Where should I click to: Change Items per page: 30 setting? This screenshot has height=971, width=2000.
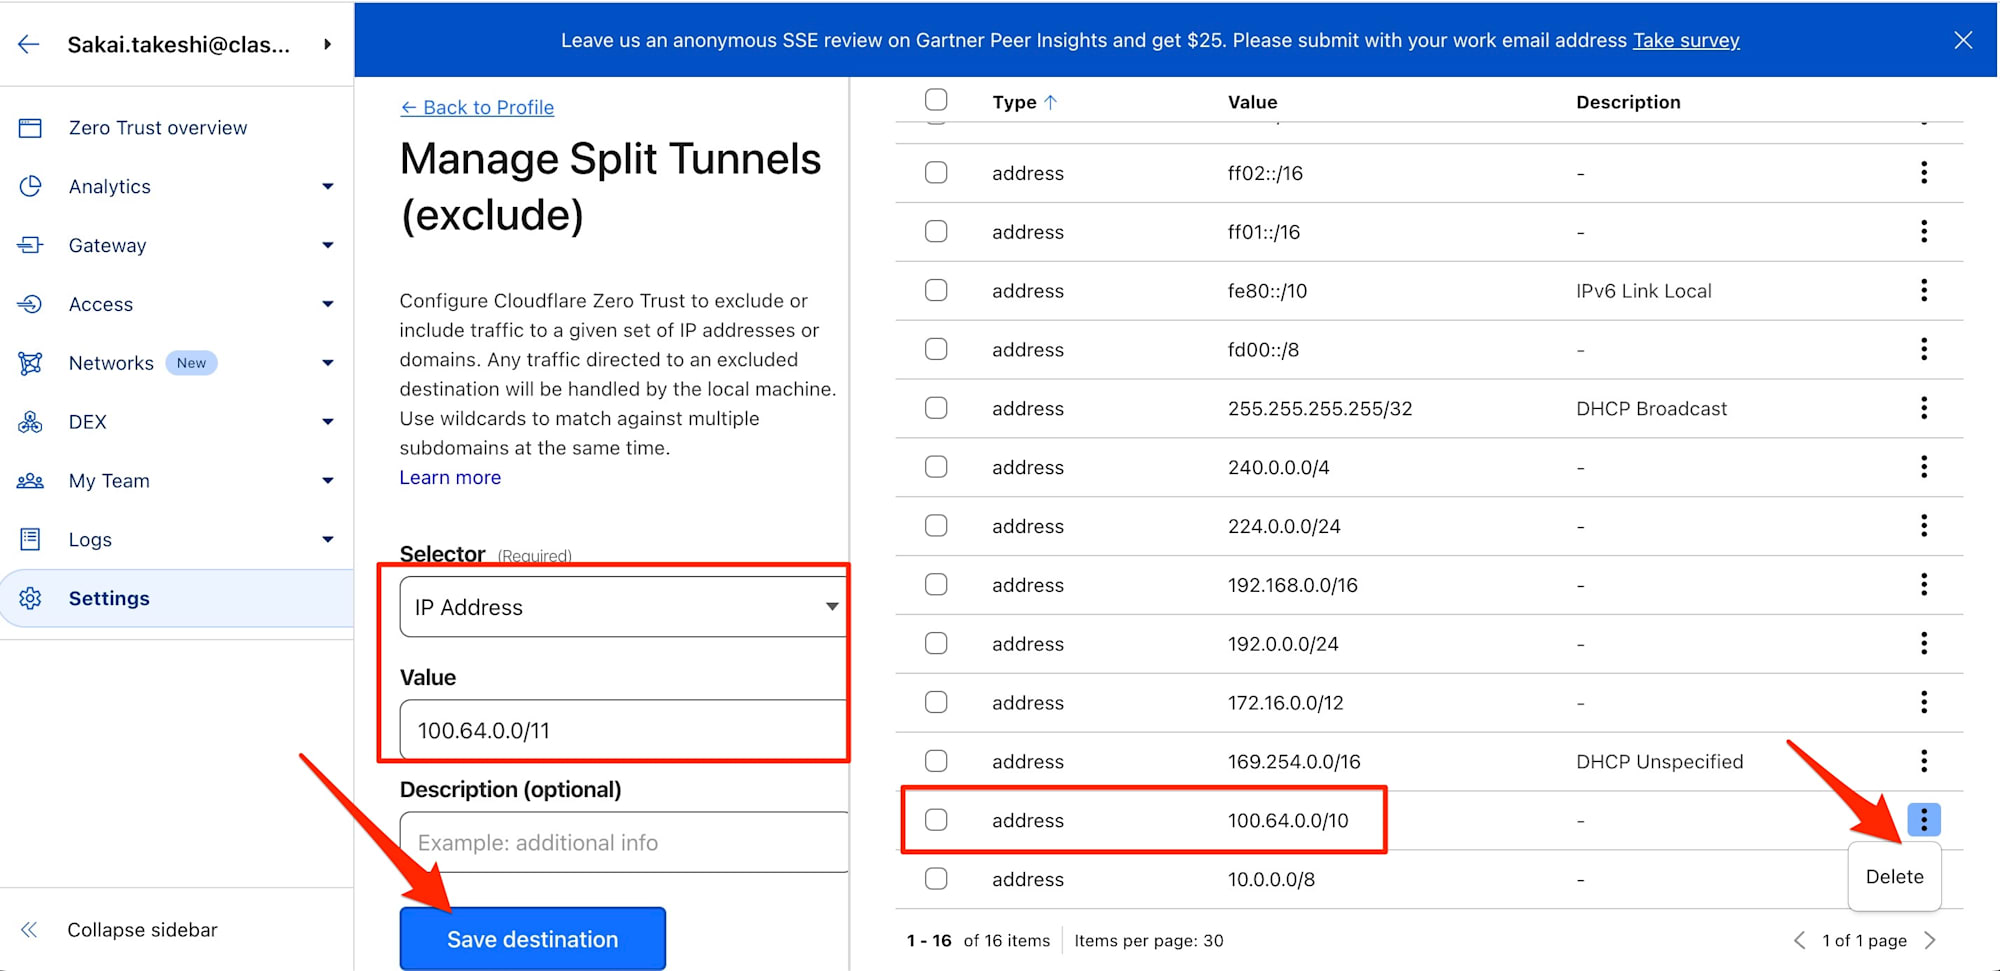pyautogui.click(x=1149, y=941)
